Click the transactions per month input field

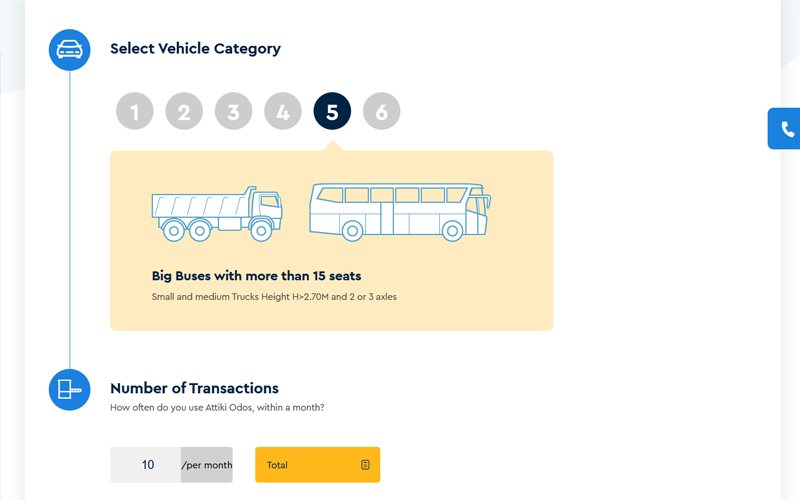pos(146,465)
